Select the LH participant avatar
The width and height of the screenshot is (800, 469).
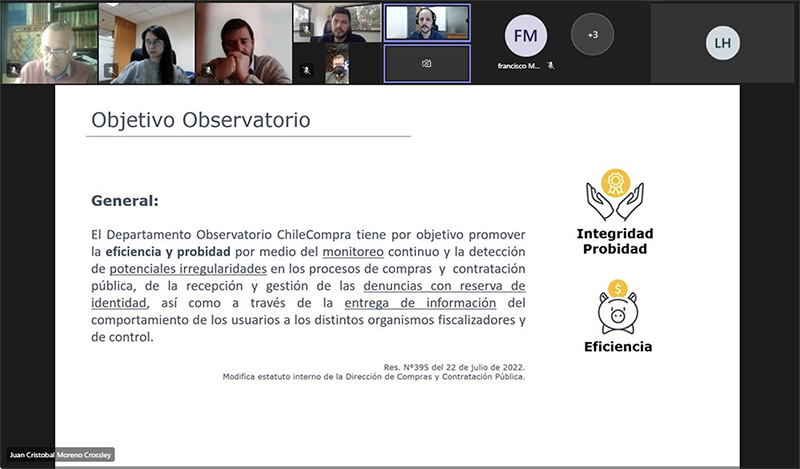[722, 43]
